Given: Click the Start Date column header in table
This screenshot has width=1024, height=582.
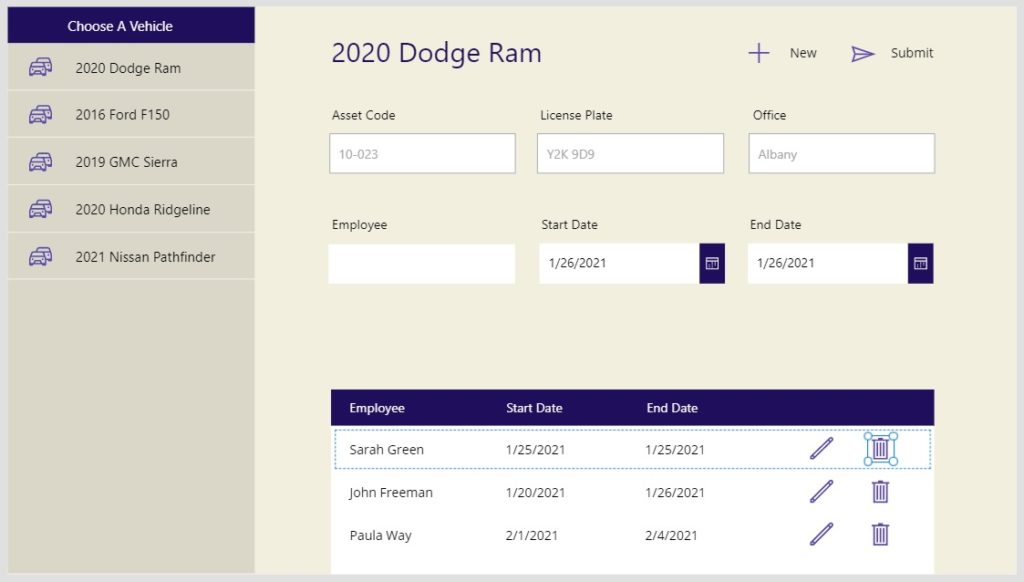Looking at the screenshot, I should point(534,408).
